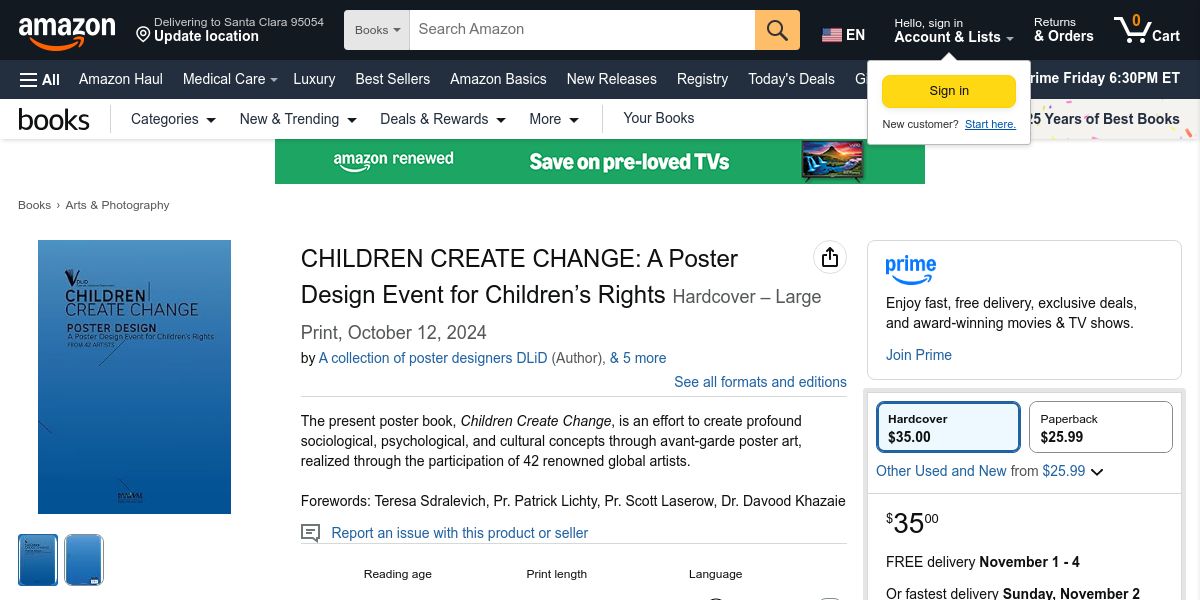
Task: Open Returns & Orders
Action: point(1063,30)
